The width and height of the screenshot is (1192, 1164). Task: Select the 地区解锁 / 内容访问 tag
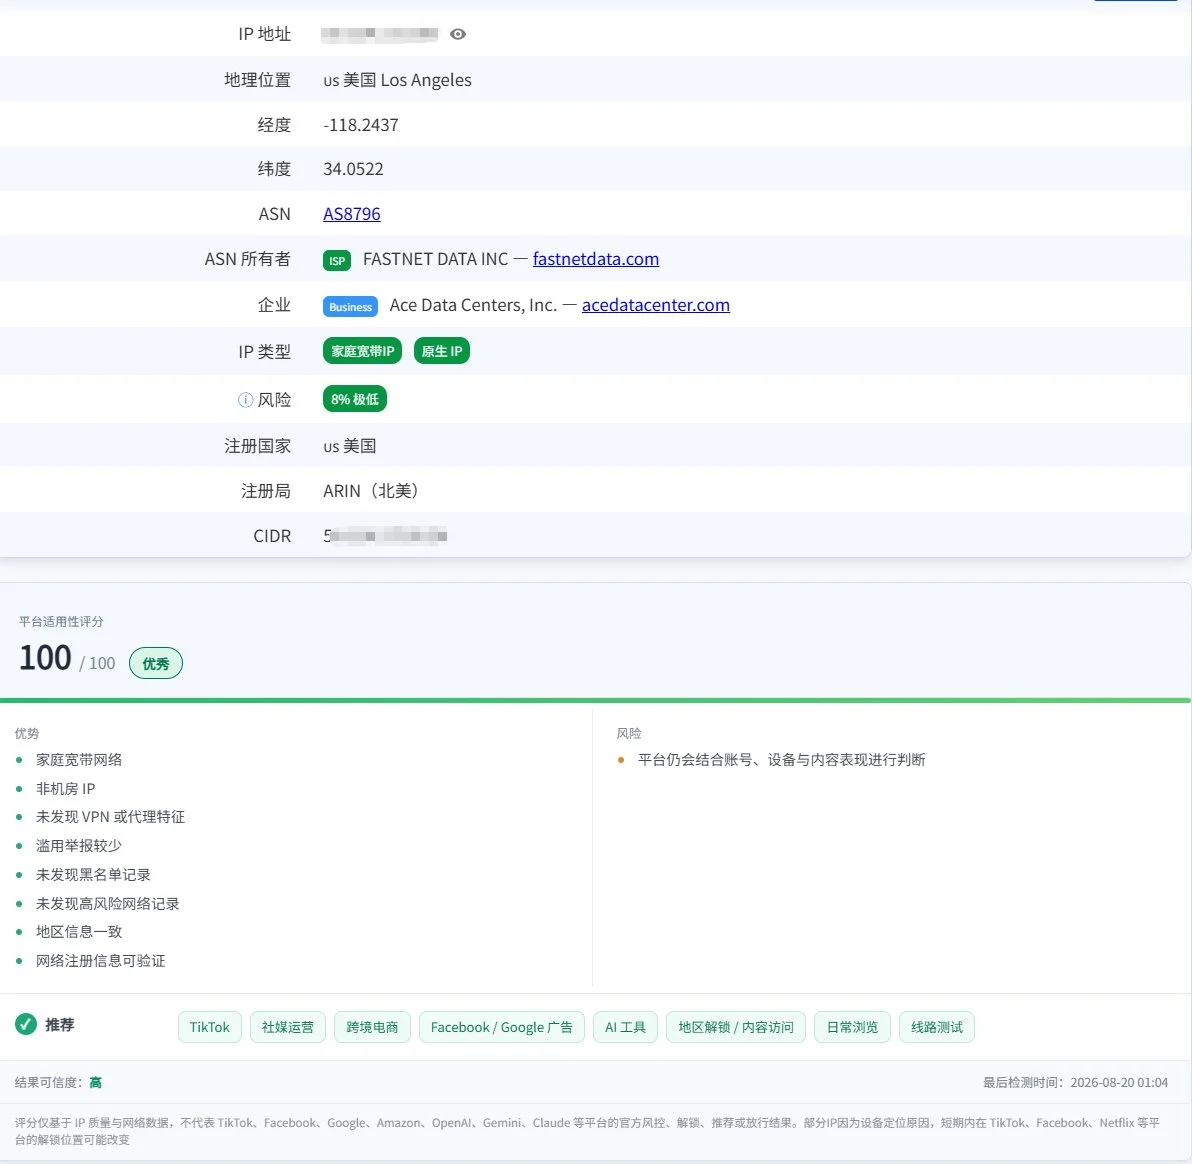736,1027
